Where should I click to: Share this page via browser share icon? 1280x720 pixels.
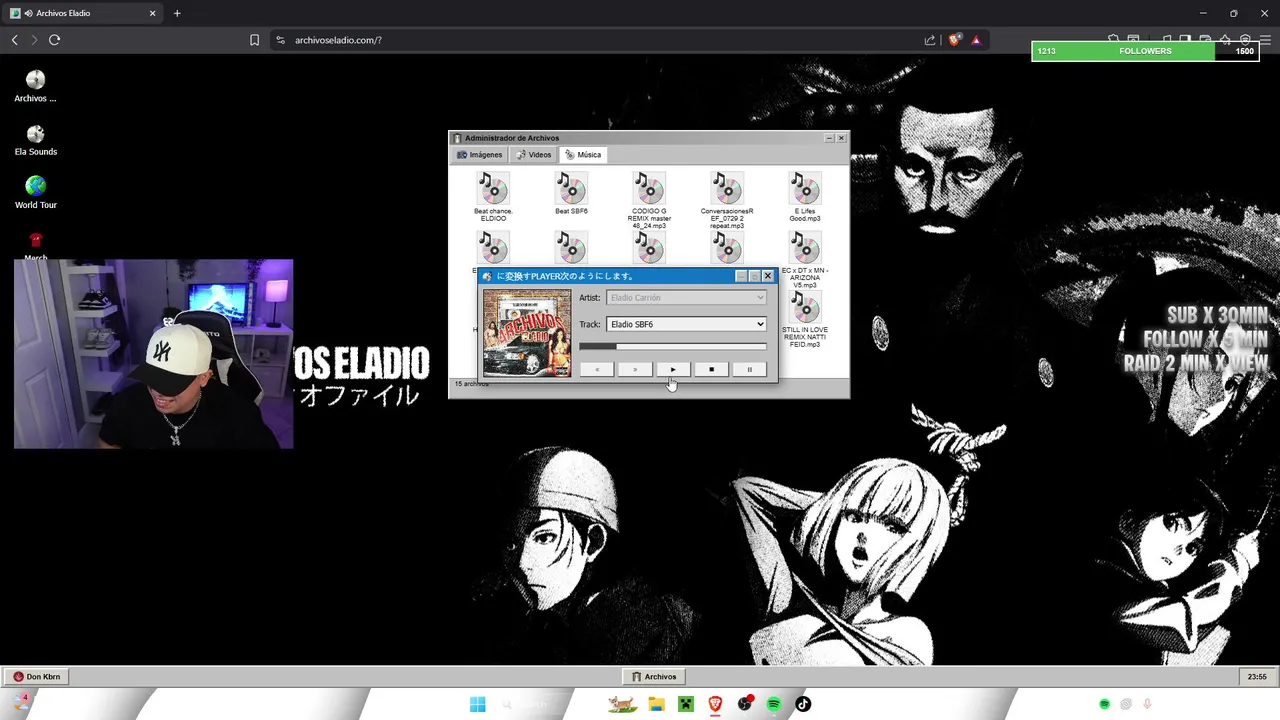930,40
